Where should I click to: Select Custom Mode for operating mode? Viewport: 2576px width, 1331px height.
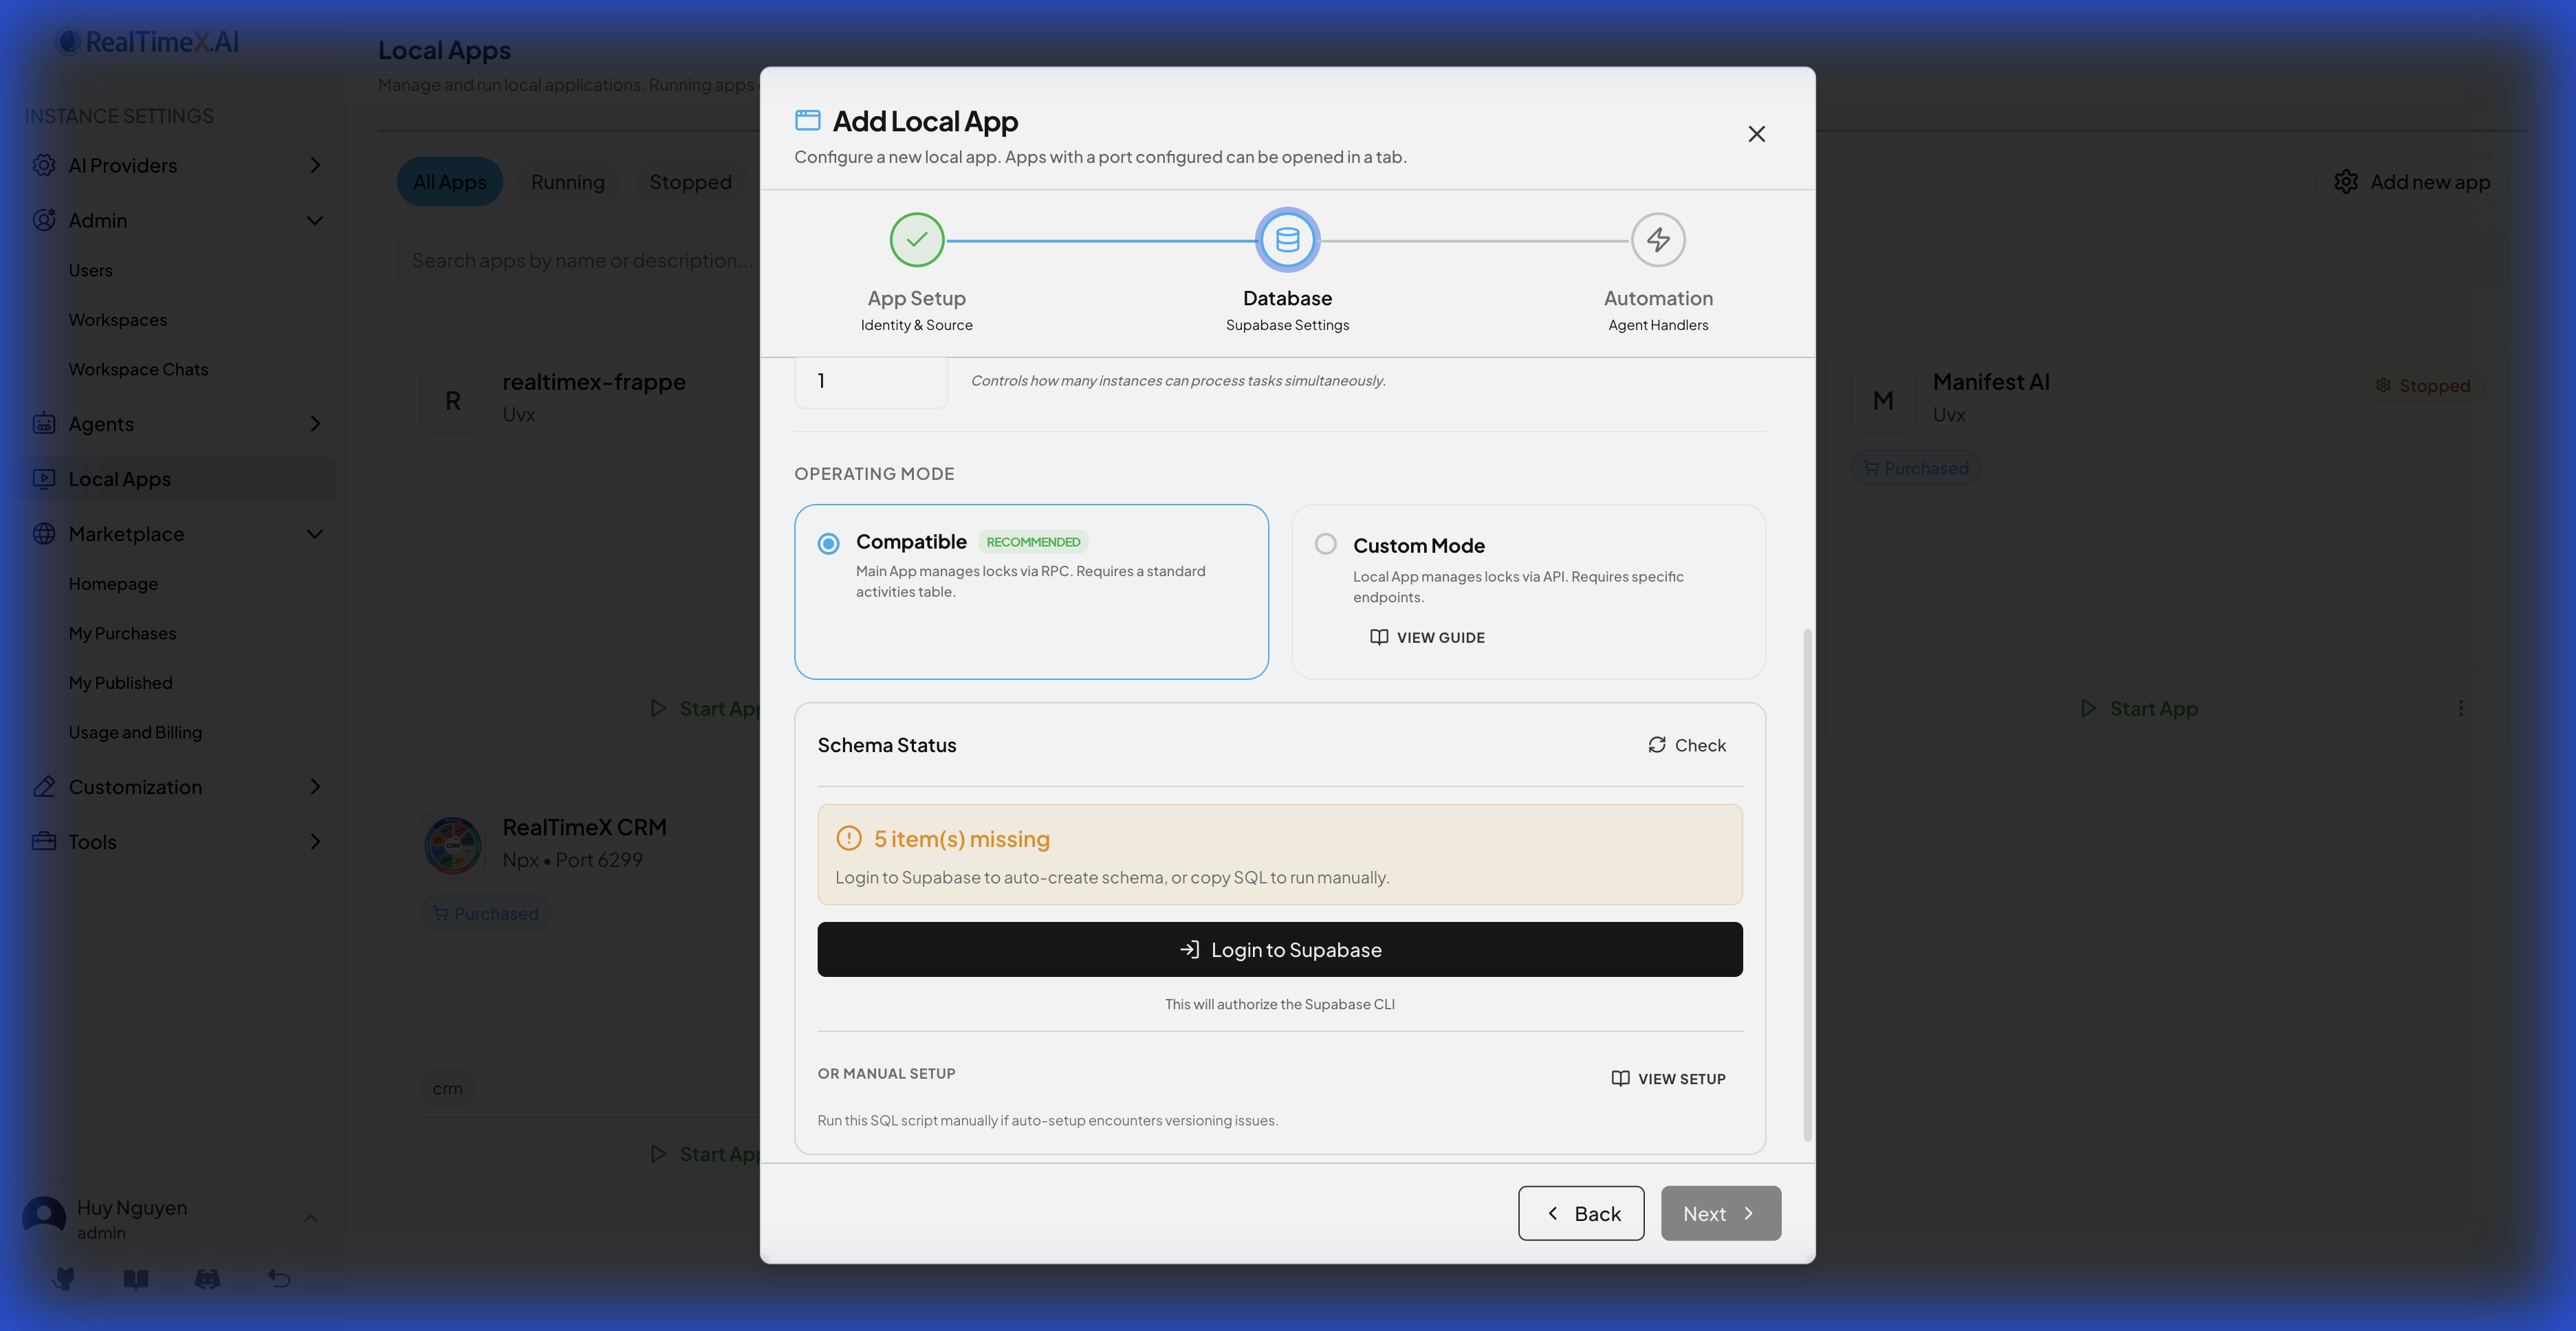[1326, 543]
